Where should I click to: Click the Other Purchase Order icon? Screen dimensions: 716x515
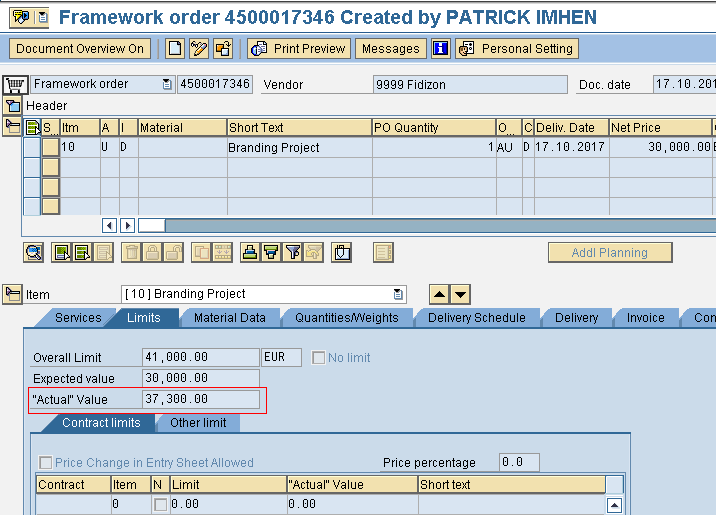223,48
